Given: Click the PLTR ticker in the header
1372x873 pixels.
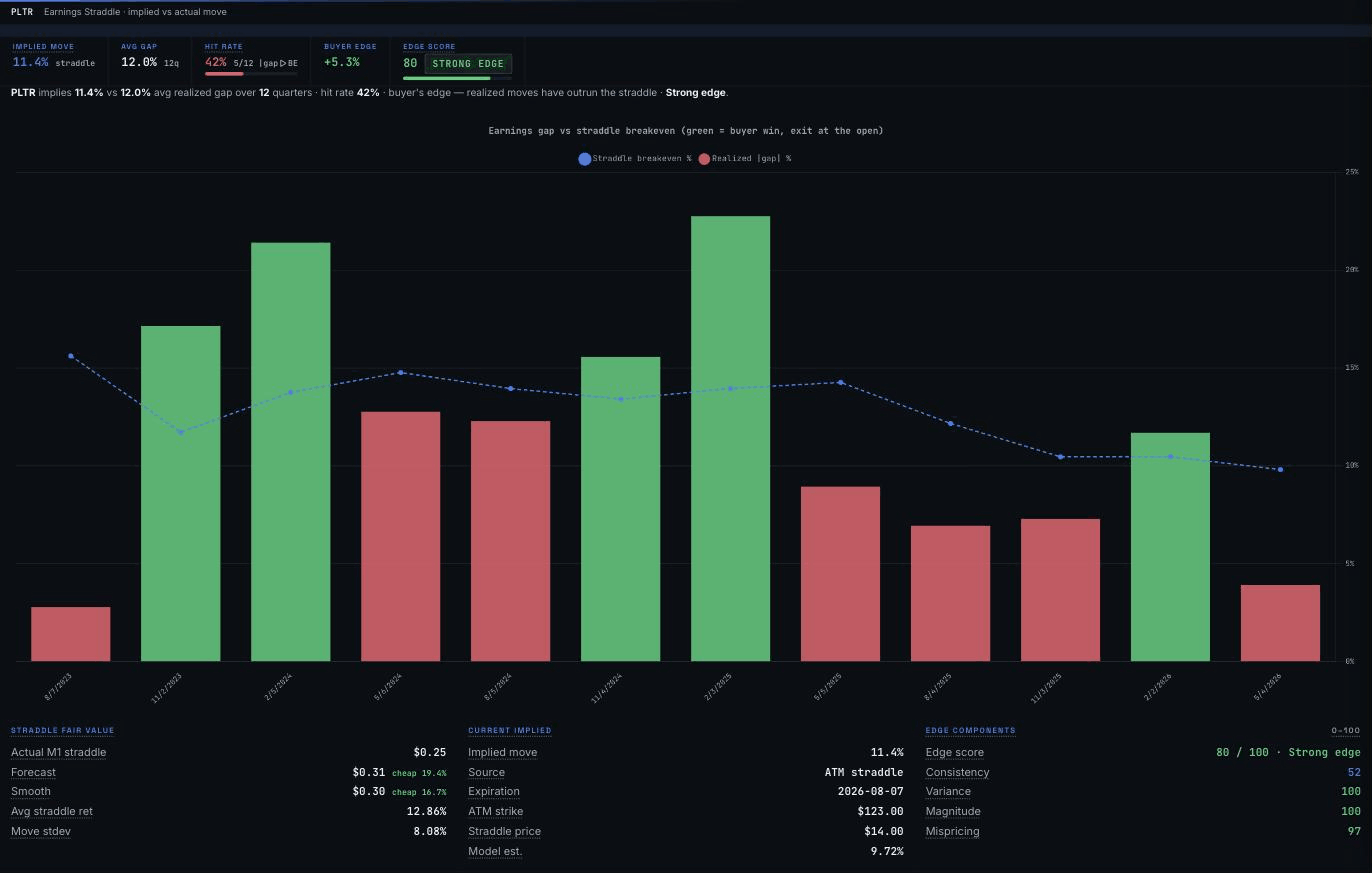Looking at the screenshot, I should pyautogui.click(x=22, y=12).
